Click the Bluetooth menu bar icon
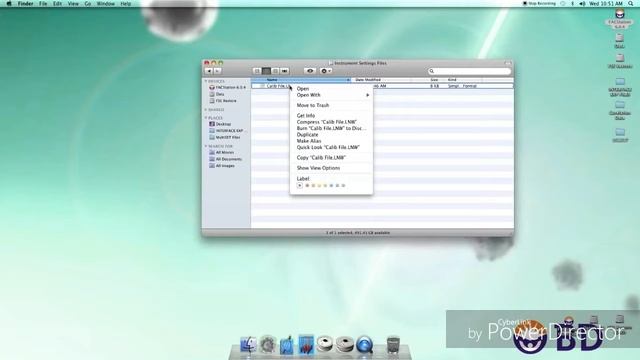 coord(572,4)
